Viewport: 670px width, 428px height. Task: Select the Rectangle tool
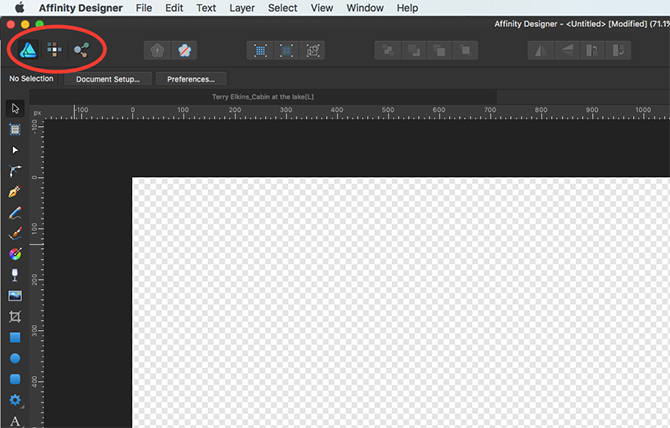click(x=15, y=338)
